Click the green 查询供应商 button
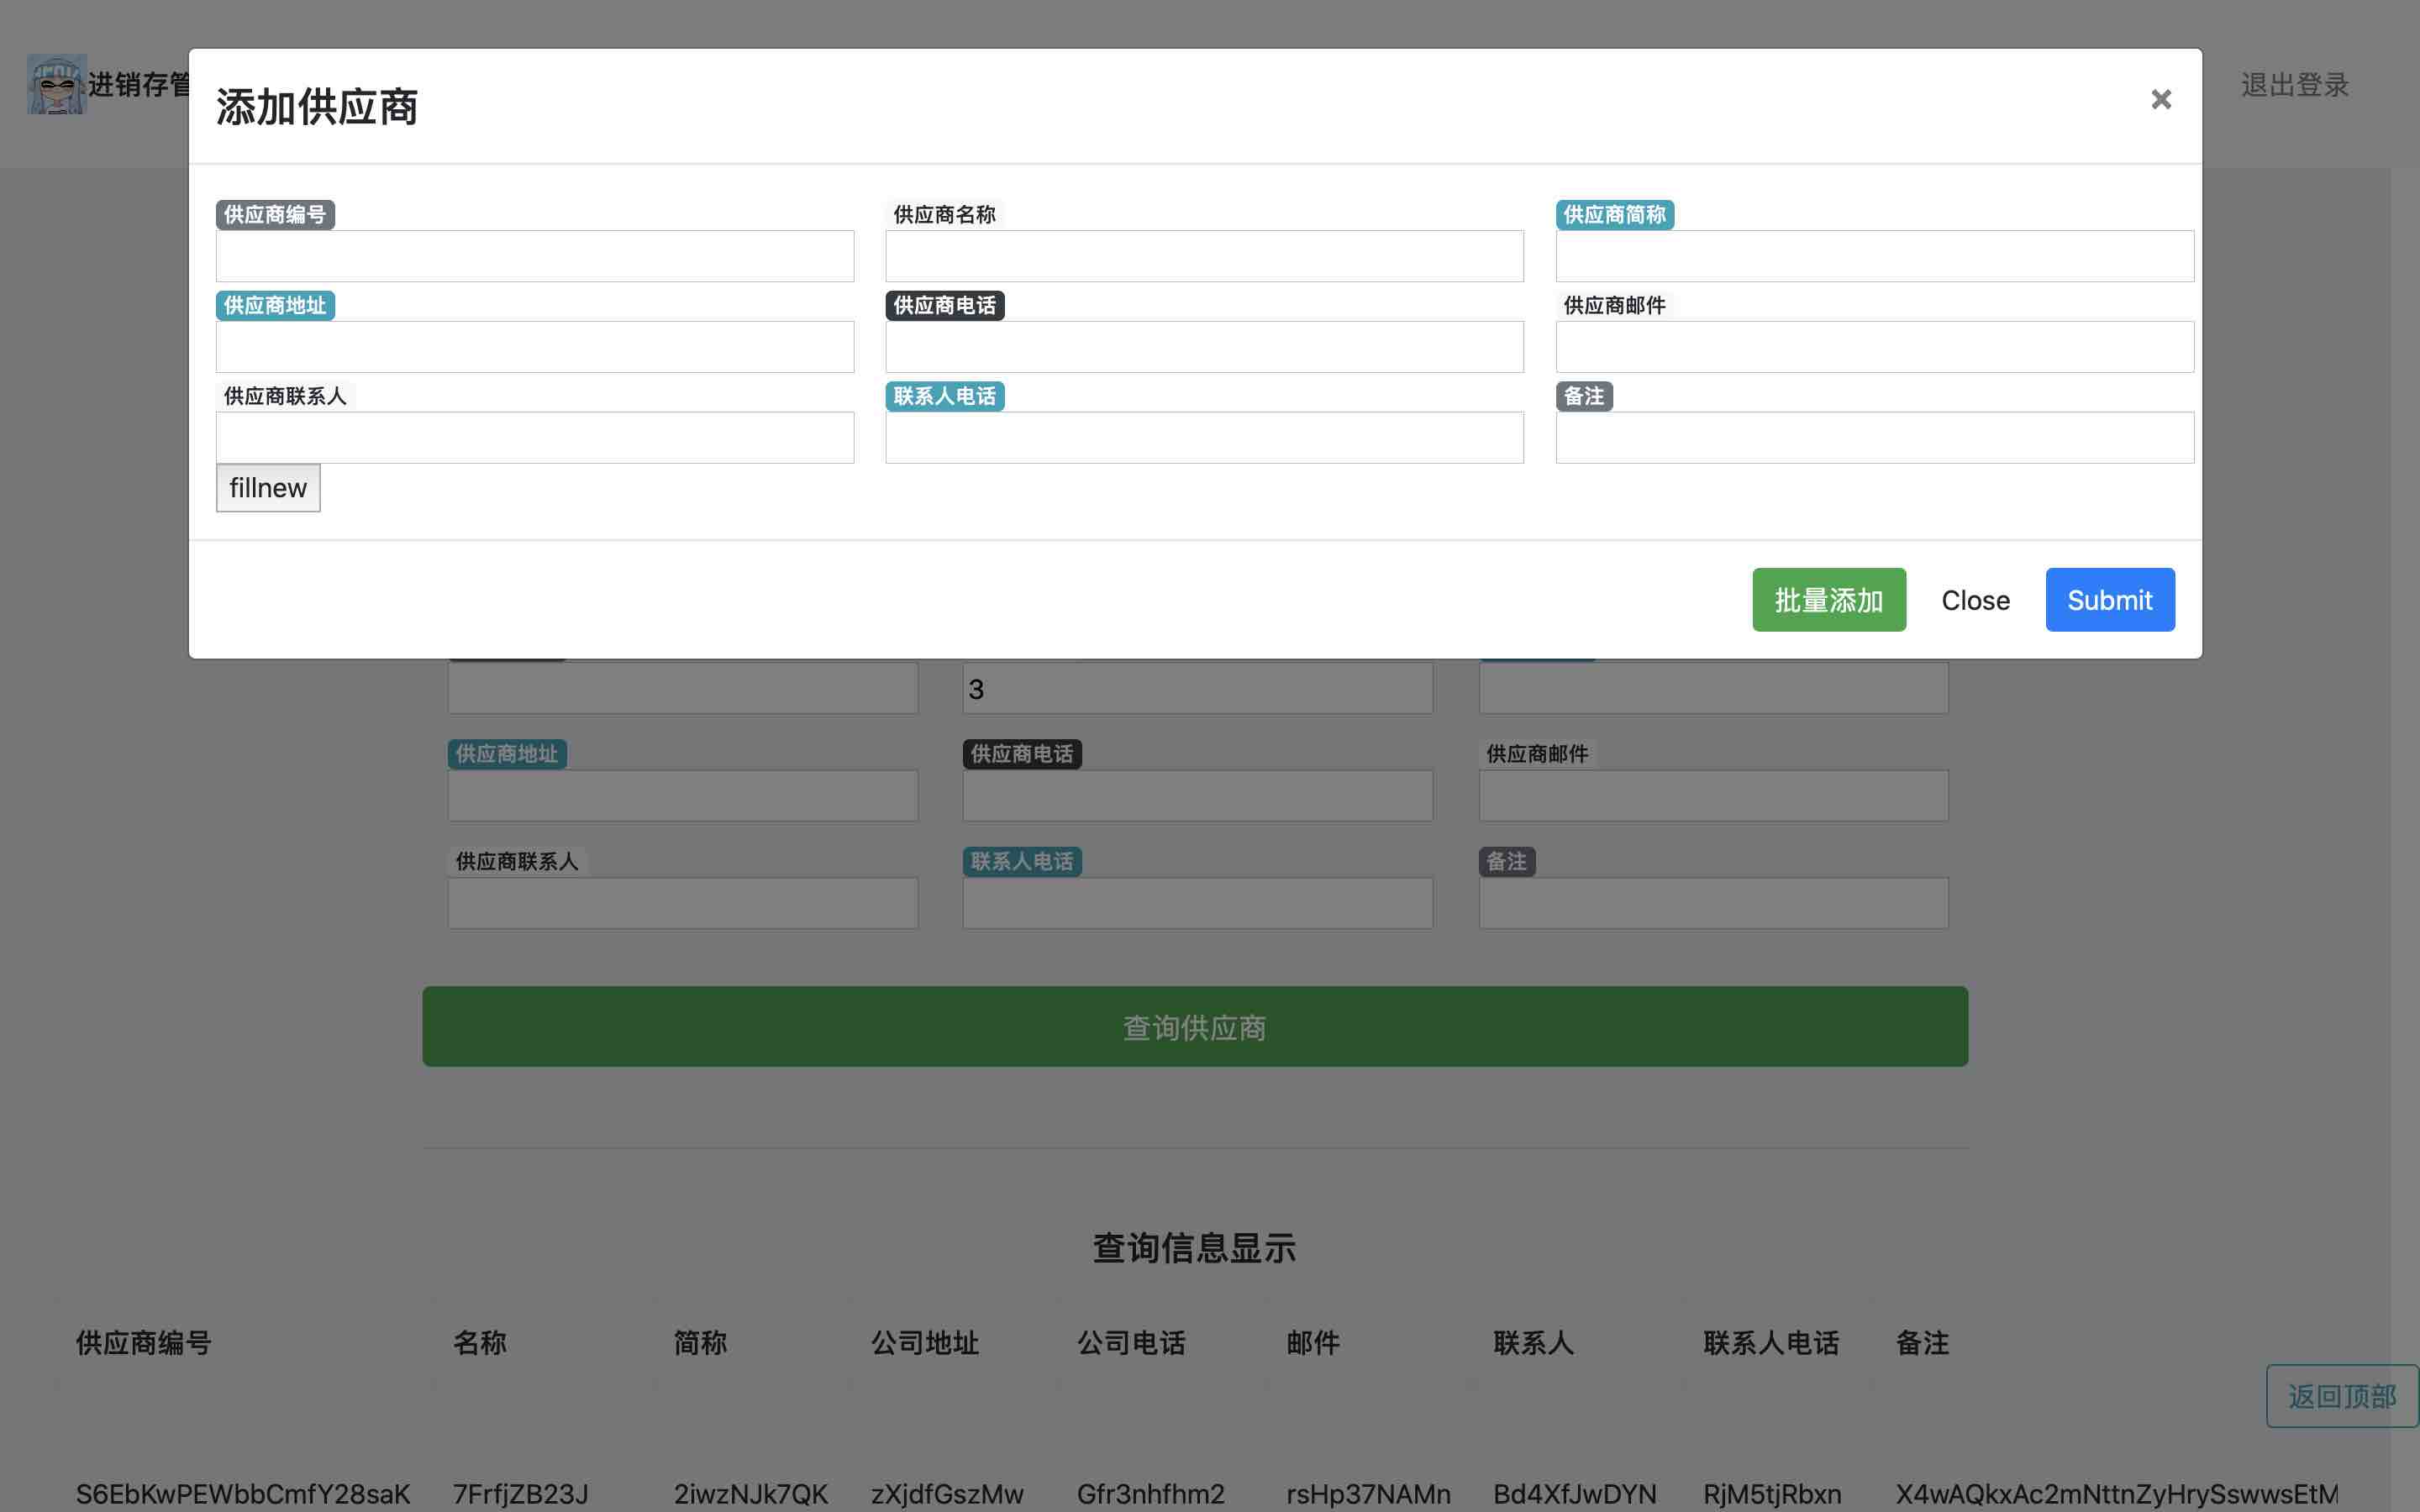Viewport: 2420px width, 1512px height. [1195, 1027]
